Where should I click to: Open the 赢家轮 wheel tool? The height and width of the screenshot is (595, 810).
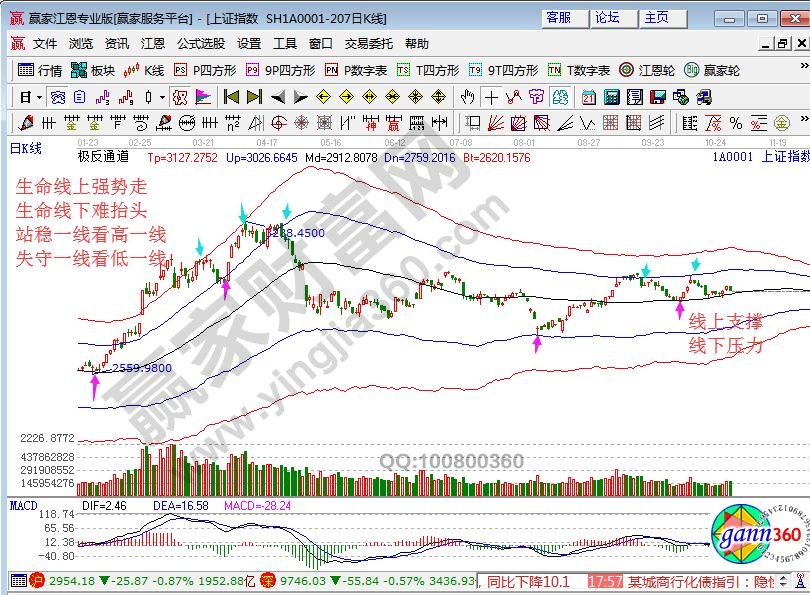(x=711, y=70)
